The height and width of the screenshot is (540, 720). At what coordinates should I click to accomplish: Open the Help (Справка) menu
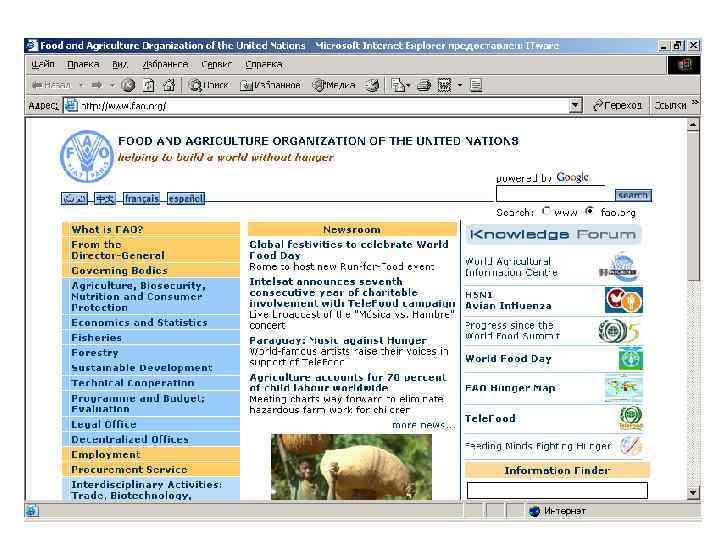264,64
